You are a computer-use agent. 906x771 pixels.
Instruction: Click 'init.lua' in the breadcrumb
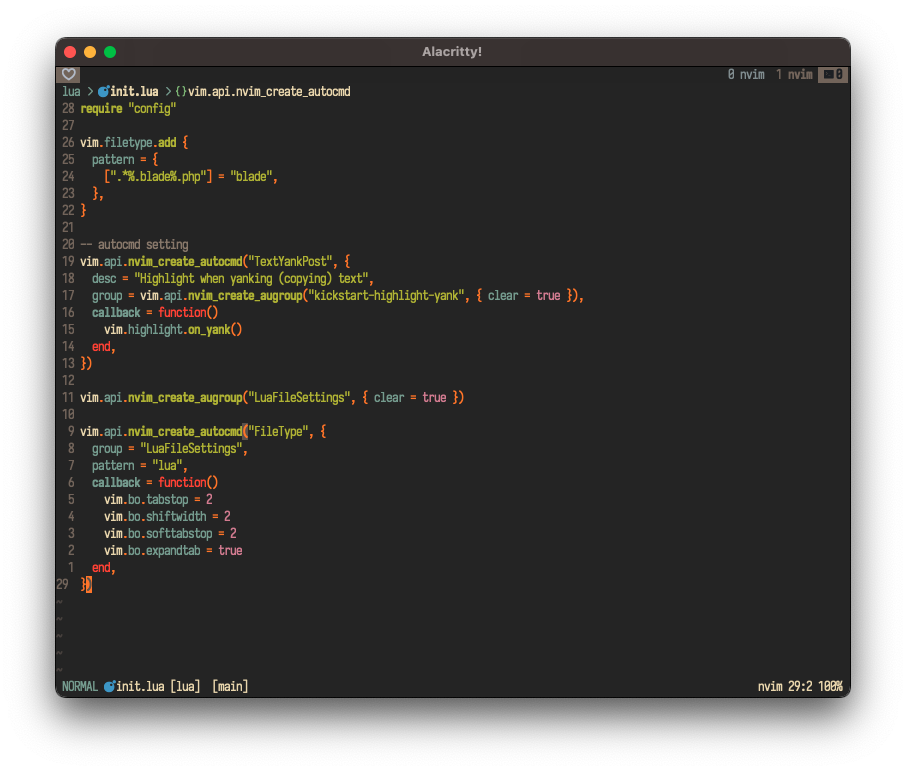pyautogui.click(x=134, y=91)
